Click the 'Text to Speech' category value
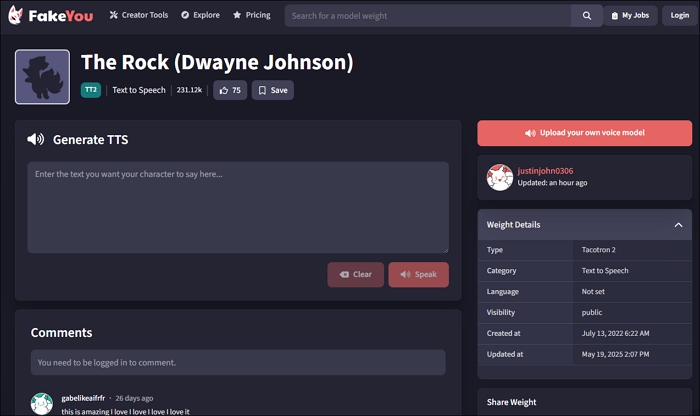The height and width of the screenshot is (416, 700). click(605, 271)
